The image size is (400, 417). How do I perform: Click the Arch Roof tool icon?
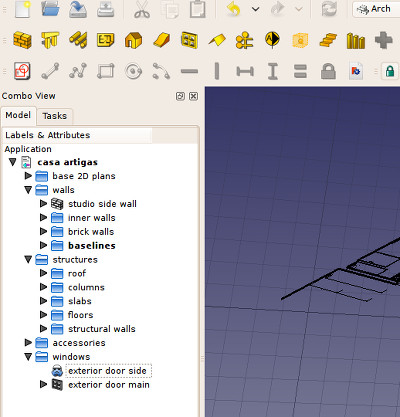[x=217, y=40]
